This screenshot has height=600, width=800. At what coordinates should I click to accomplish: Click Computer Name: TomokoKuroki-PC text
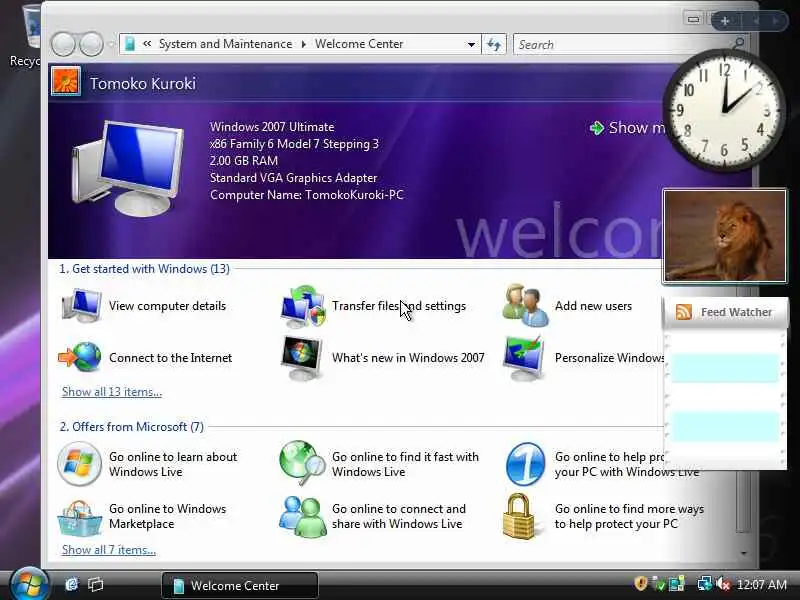307,195
